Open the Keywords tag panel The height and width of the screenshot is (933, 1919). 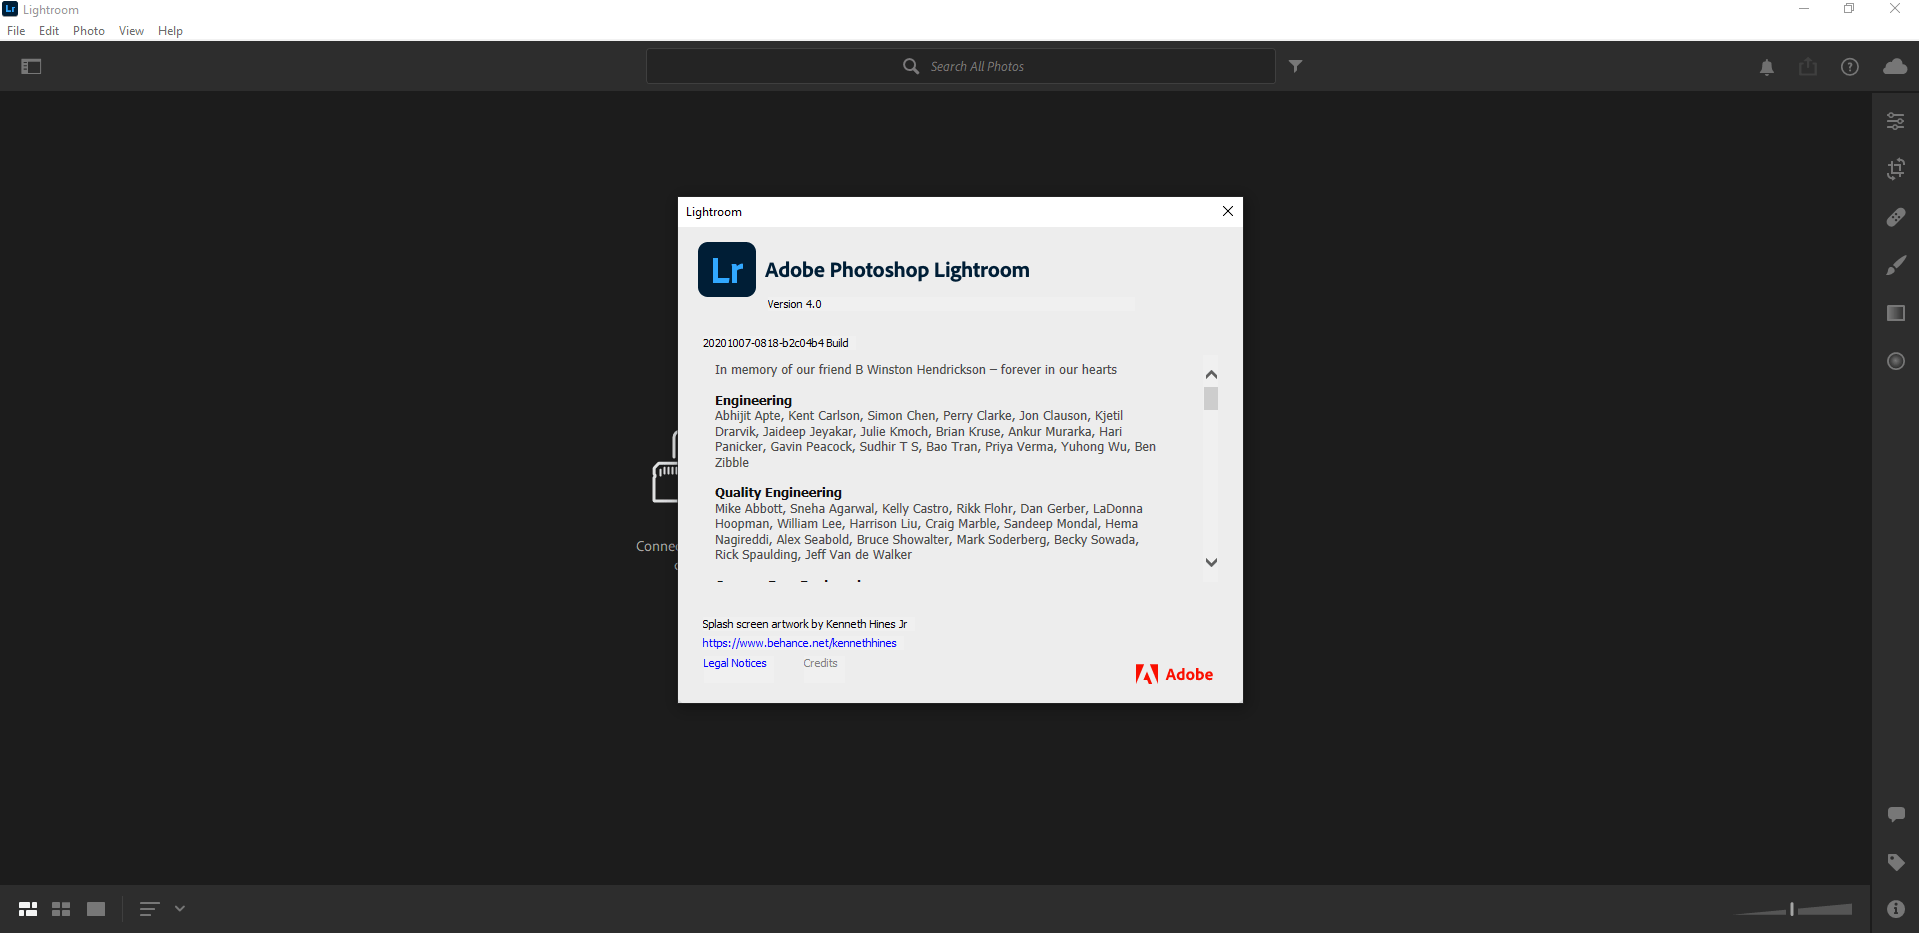[x=1895, y=862]
